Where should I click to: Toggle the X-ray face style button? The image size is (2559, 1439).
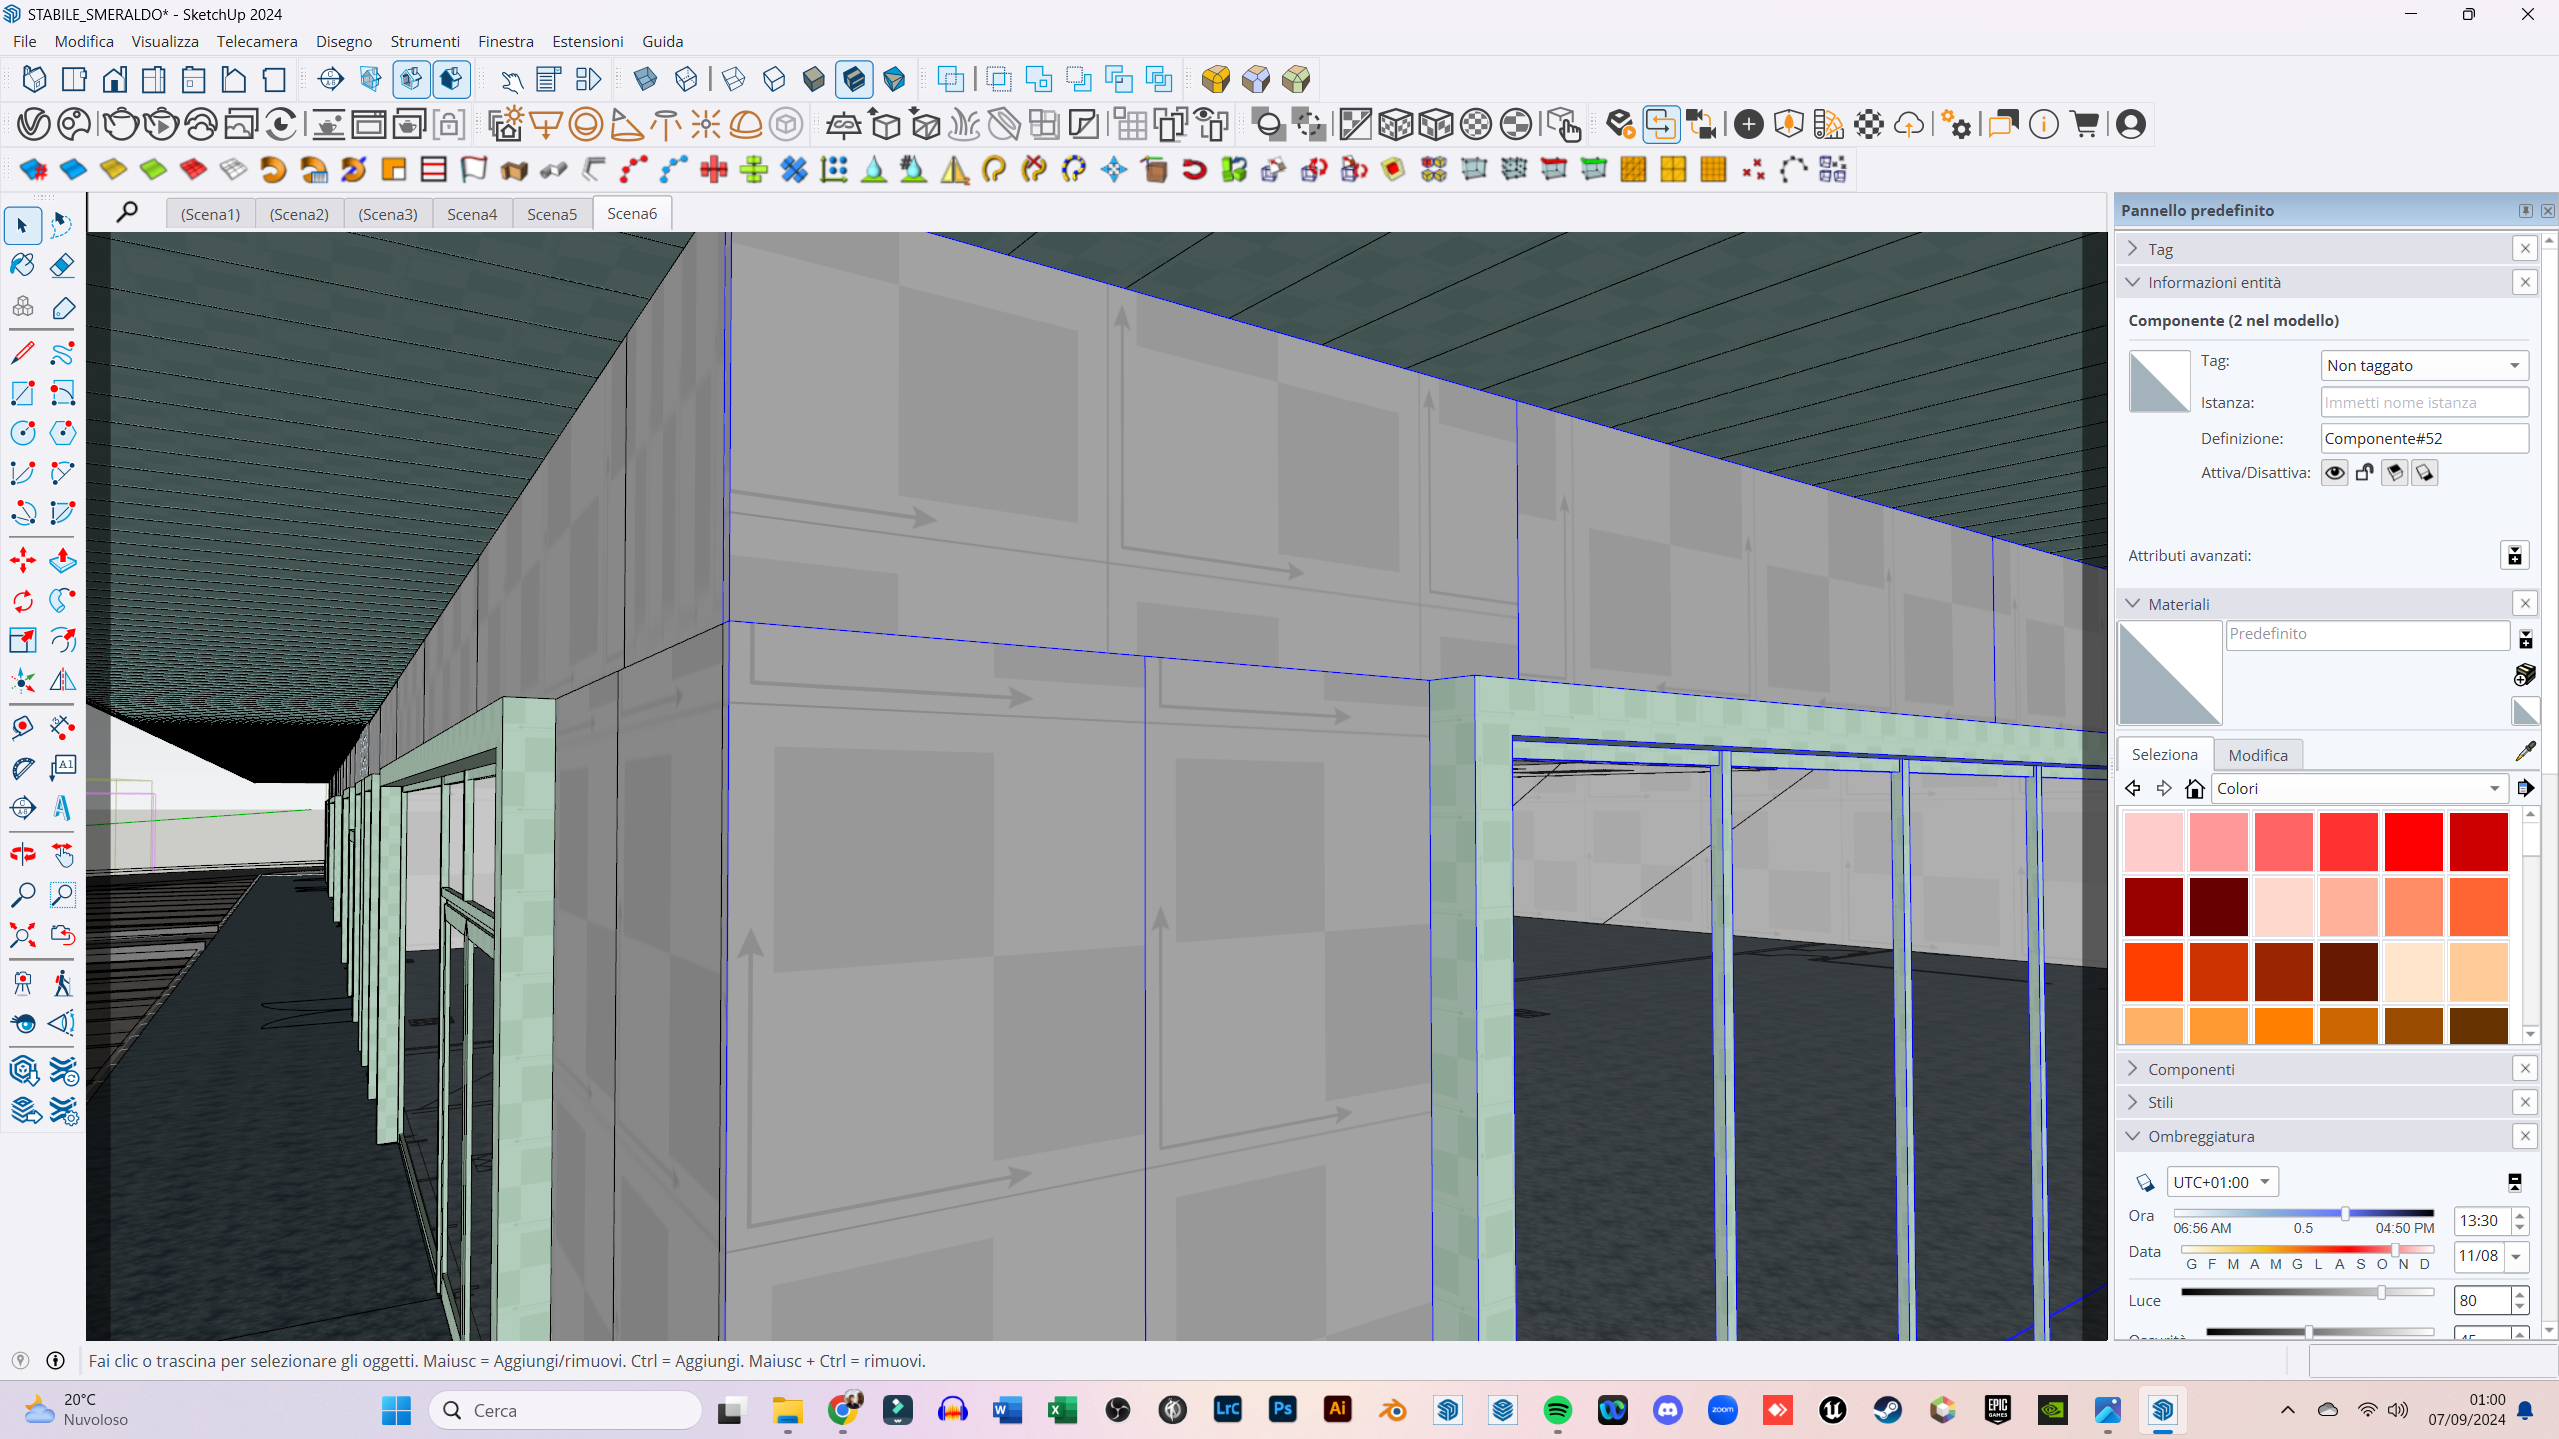coord(646,79)
